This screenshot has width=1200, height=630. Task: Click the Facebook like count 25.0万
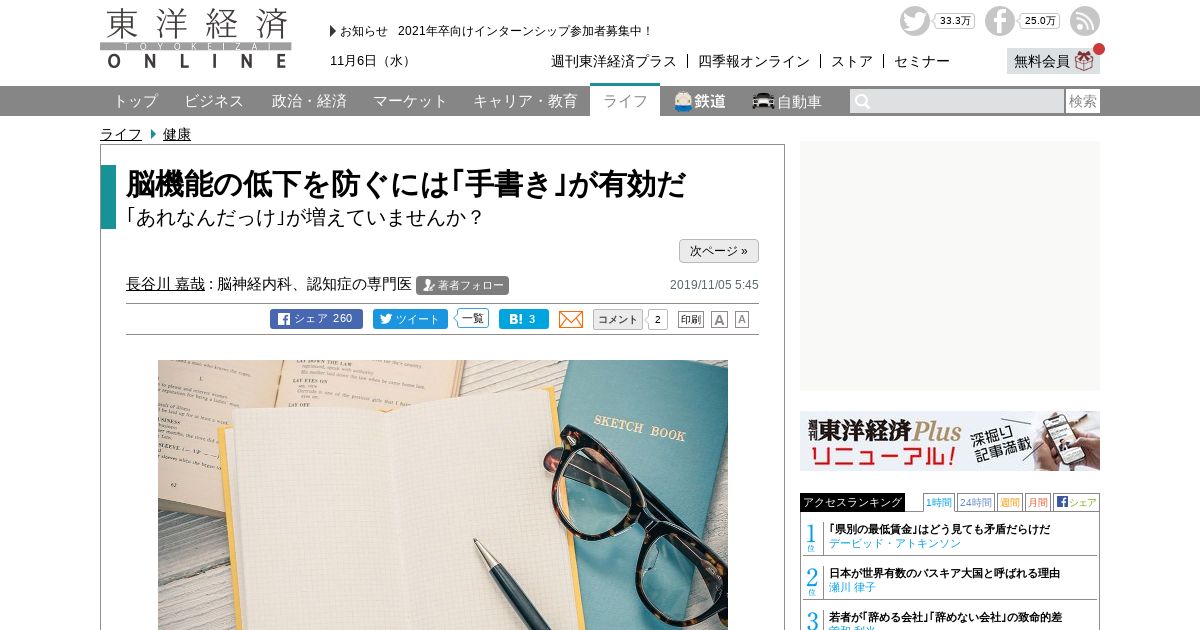pos(1040,21)
